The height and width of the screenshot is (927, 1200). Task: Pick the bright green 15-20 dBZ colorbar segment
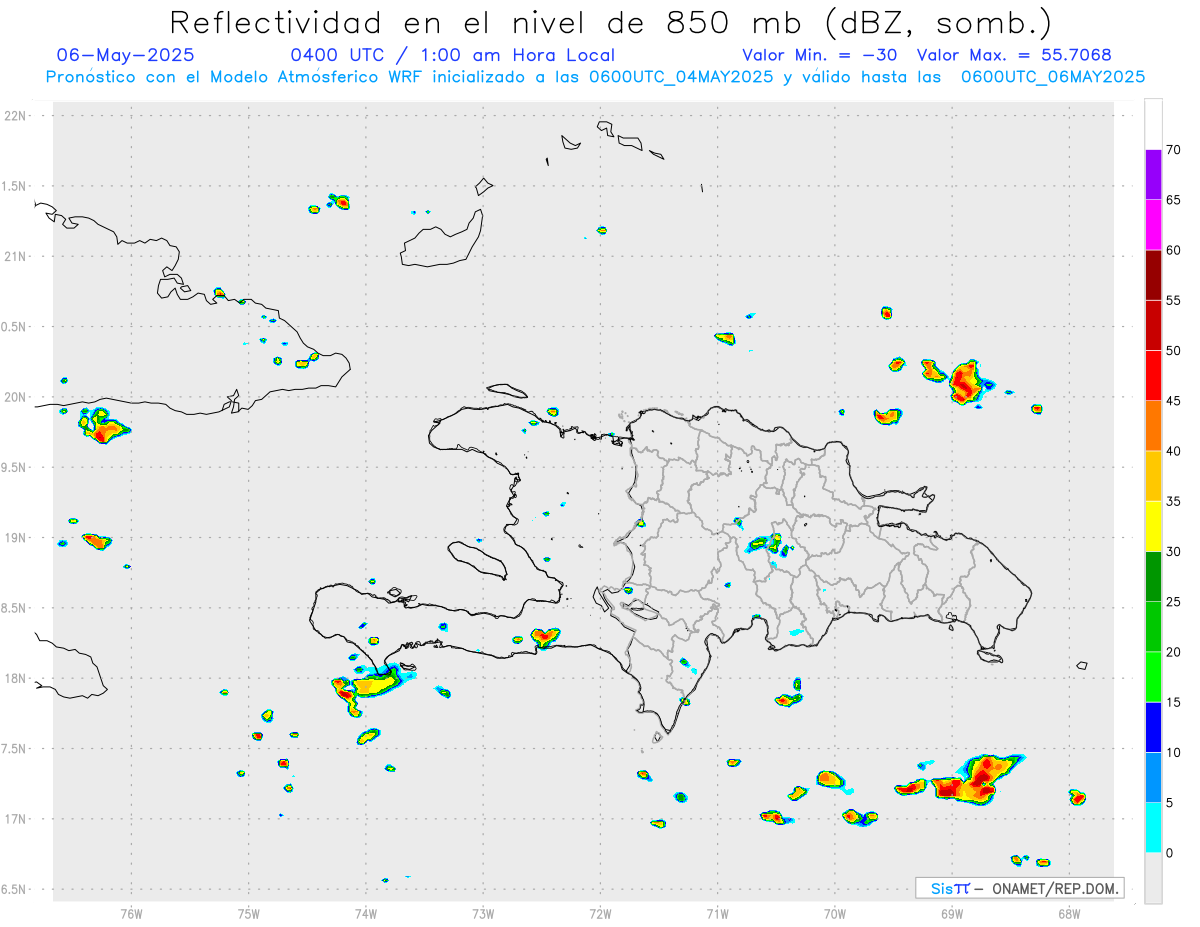[x=1153, y=677]
